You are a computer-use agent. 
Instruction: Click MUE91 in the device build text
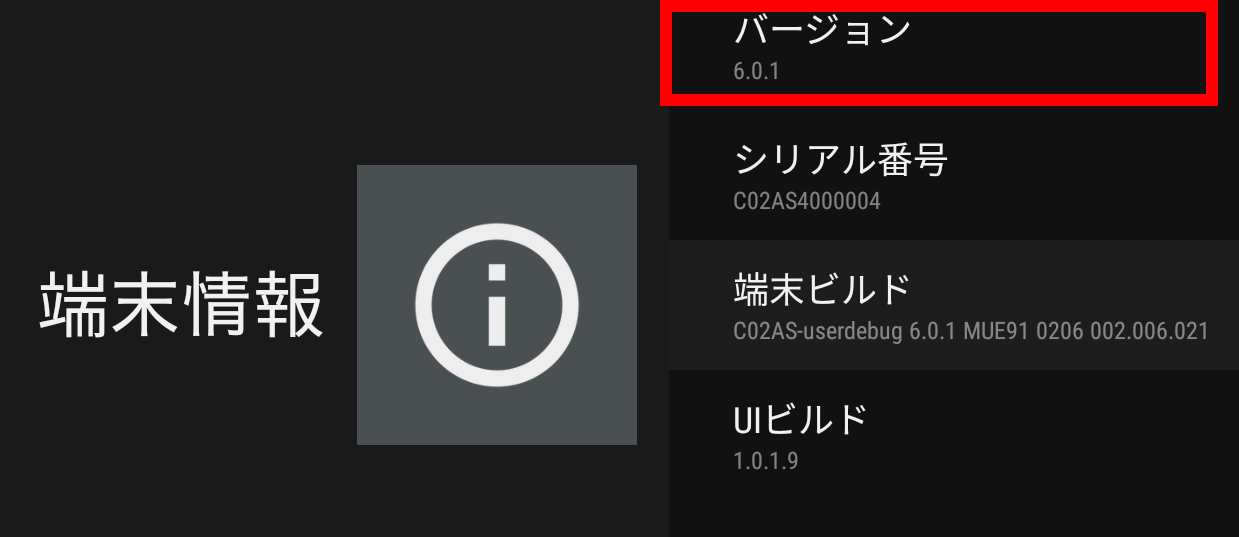coord(995,331)
